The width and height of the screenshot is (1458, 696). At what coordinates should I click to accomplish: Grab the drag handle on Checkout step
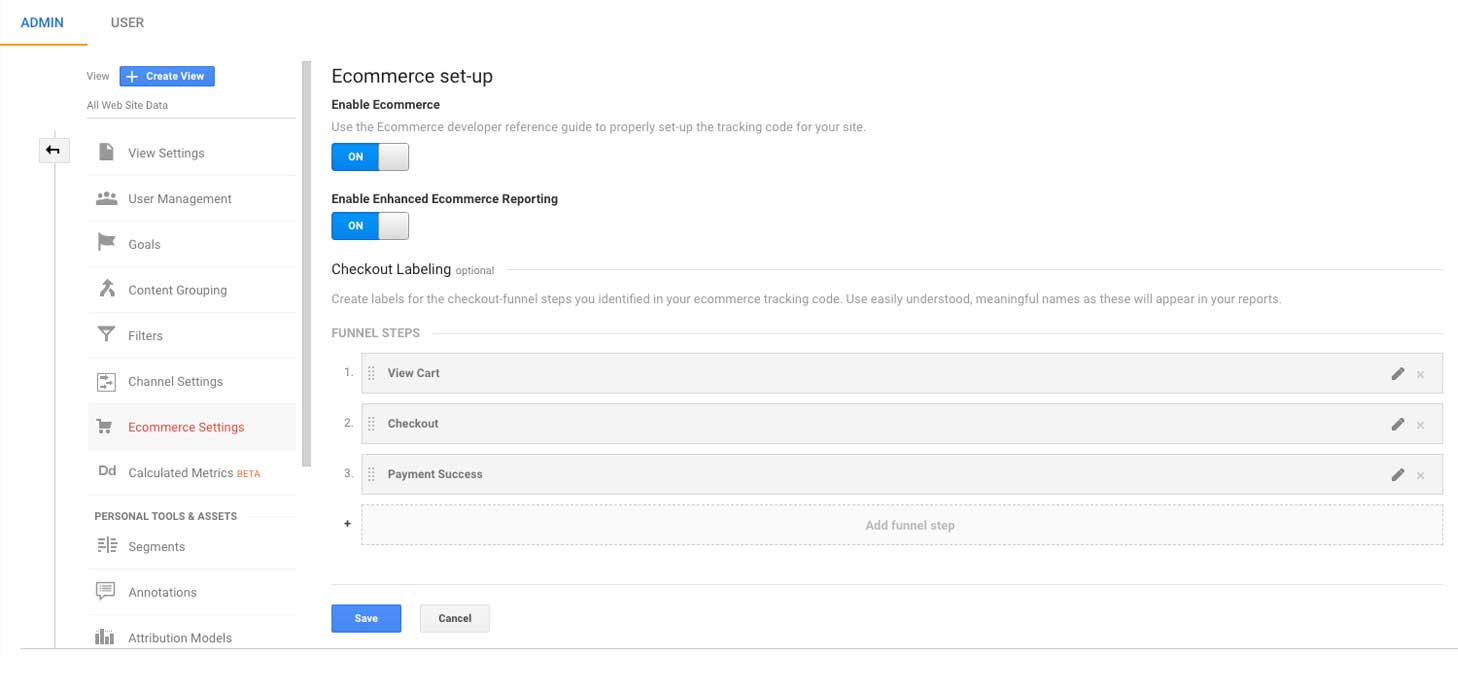pos(371,424)
